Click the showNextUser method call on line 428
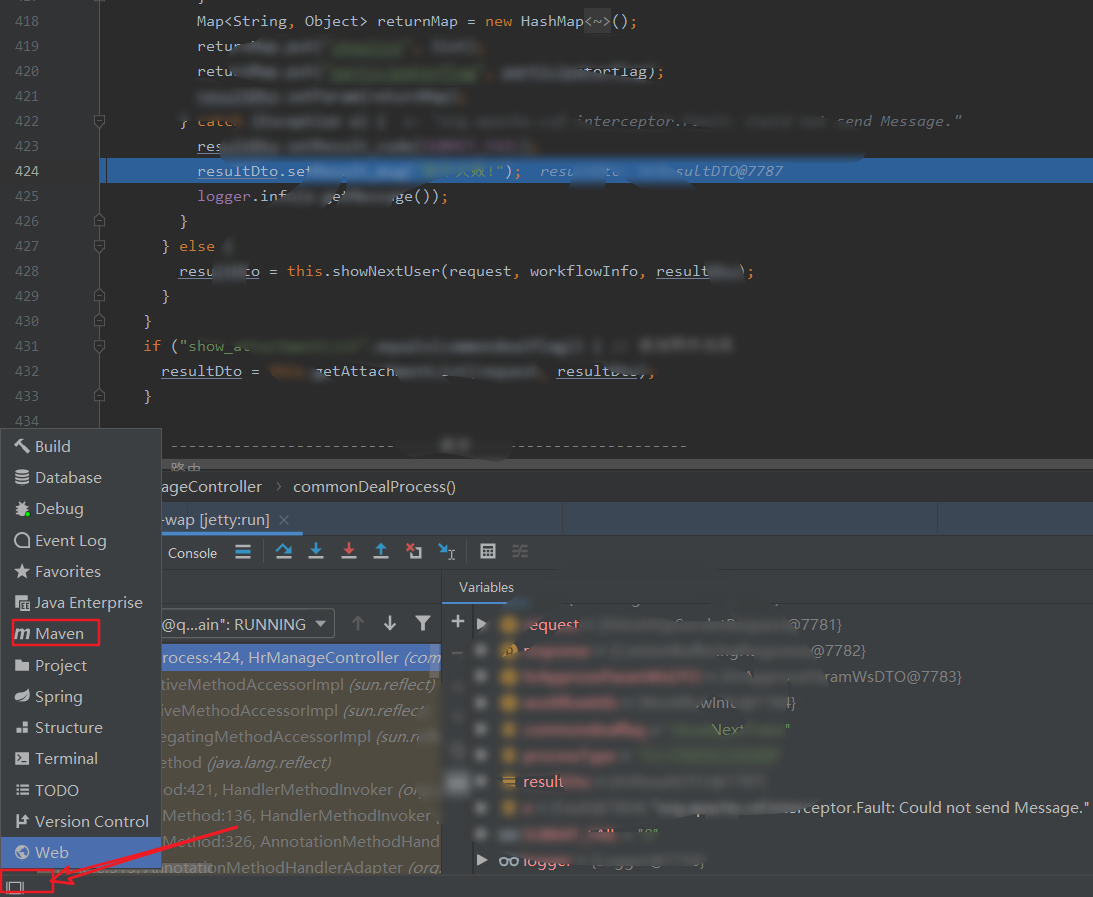 pos(386,271)
